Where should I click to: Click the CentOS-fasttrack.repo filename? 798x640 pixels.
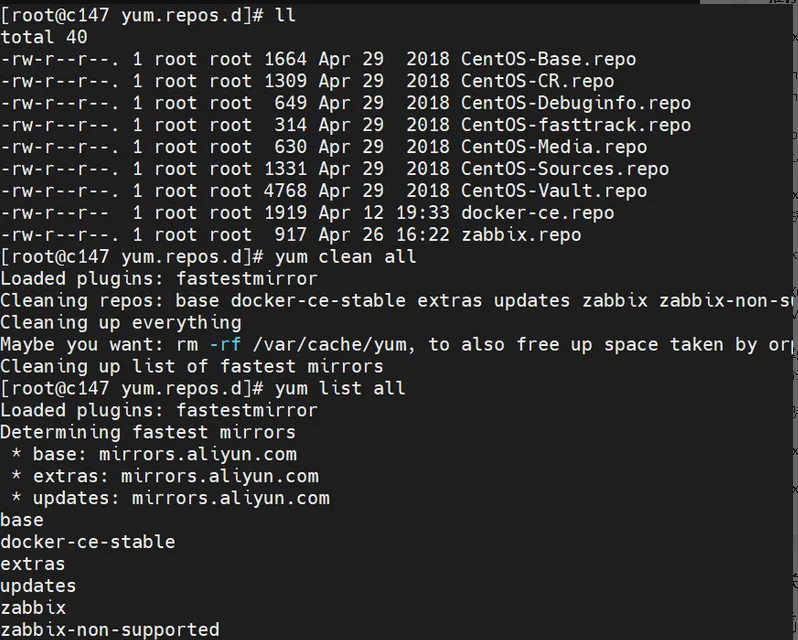[x=575, y=125]
